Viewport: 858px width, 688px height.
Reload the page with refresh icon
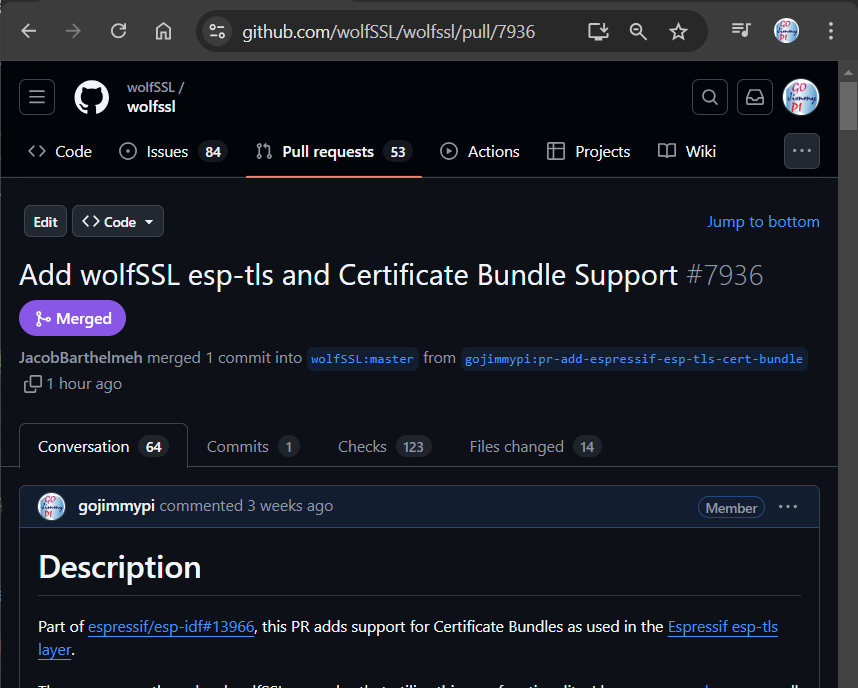point(118,31)
